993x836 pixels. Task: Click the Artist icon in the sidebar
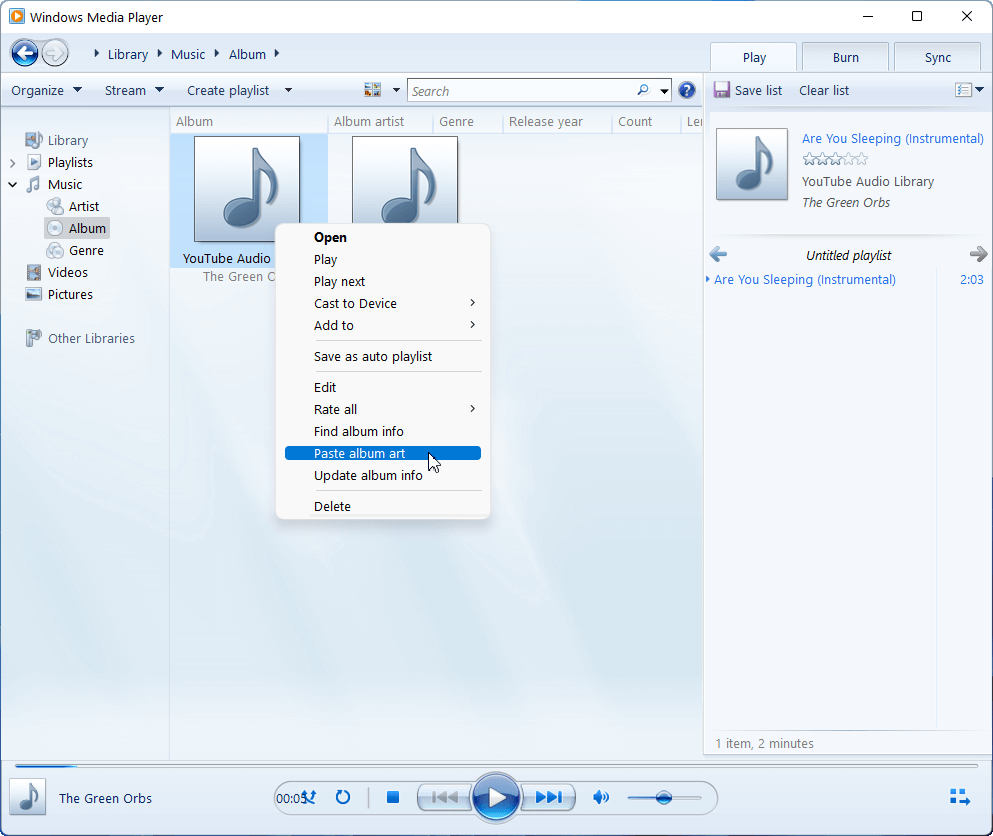tap(55, 206)
